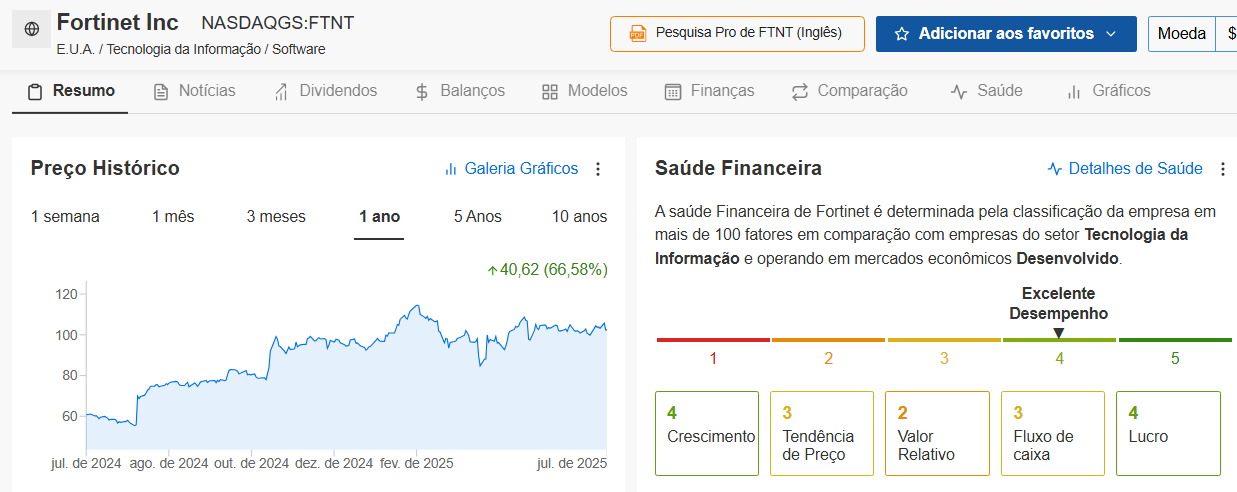1237x492 pixels.
Task: Click the bar chart icon next to Galeria Gráficos
Action: pyautogui.click(x=451, y=169)
